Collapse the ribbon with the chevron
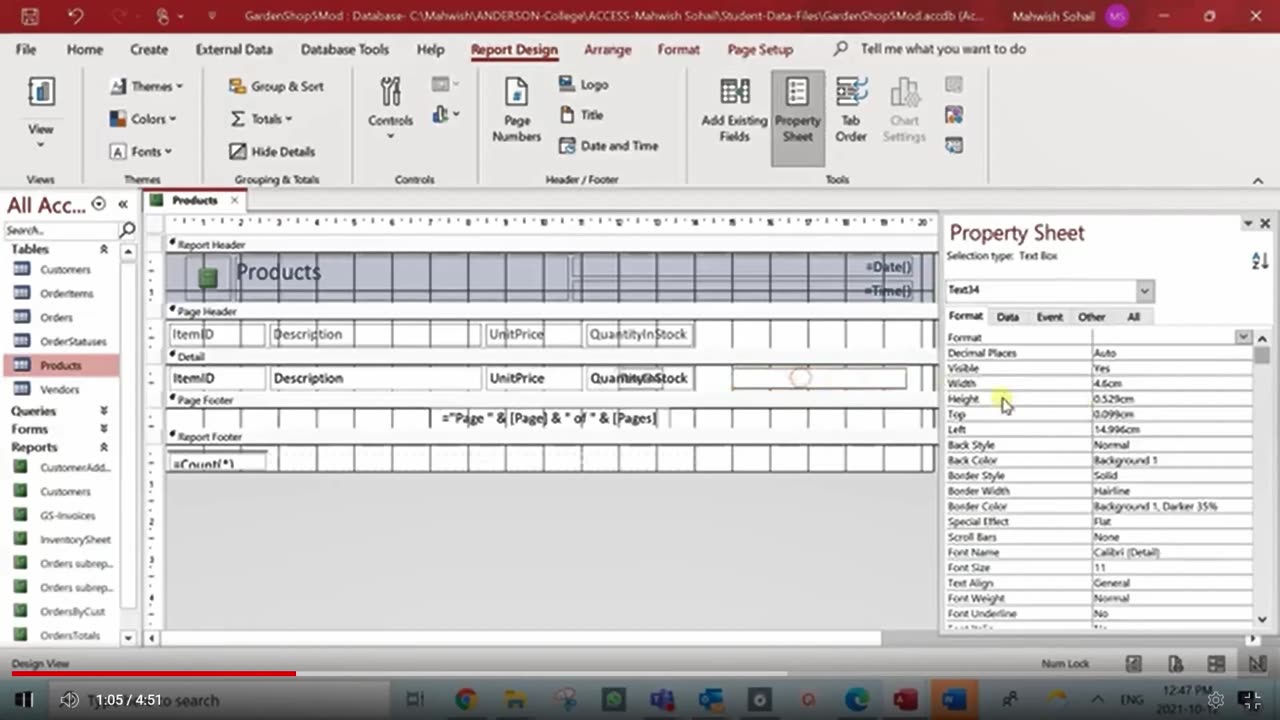This screenshot has width=1280, height=720. pos(1258,180)
